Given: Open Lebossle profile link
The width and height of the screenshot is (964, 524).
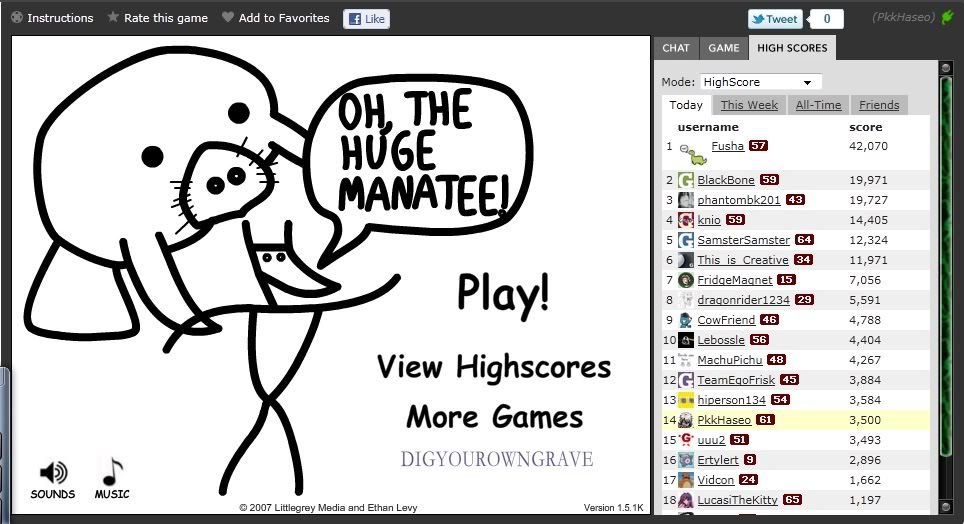Looking at the screenshot, I should tap(721, 339).
